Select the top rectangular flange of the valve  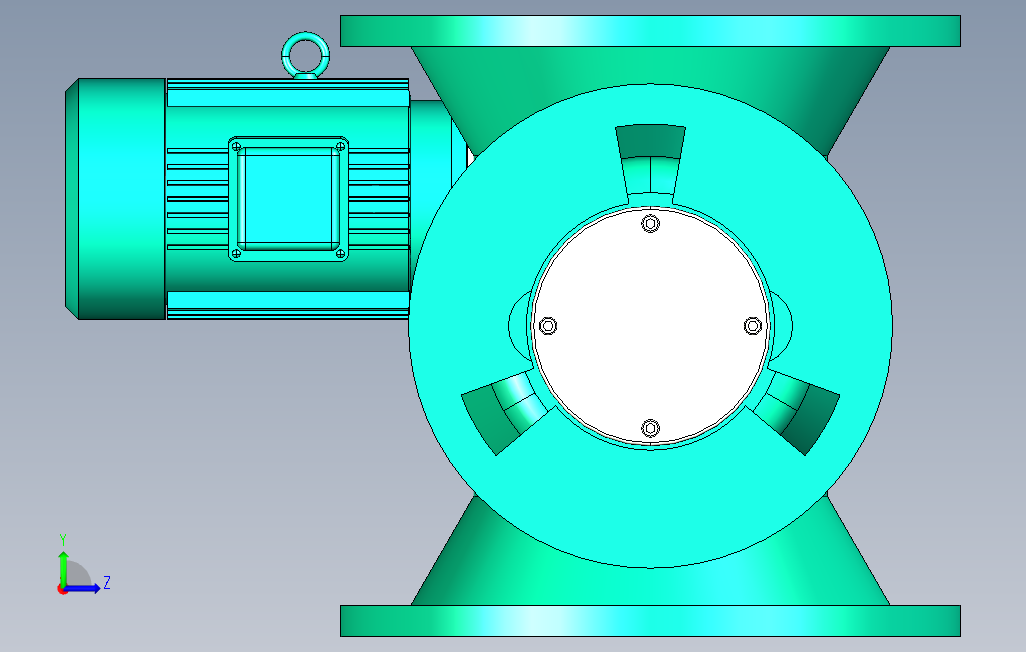tap(650, 31)
